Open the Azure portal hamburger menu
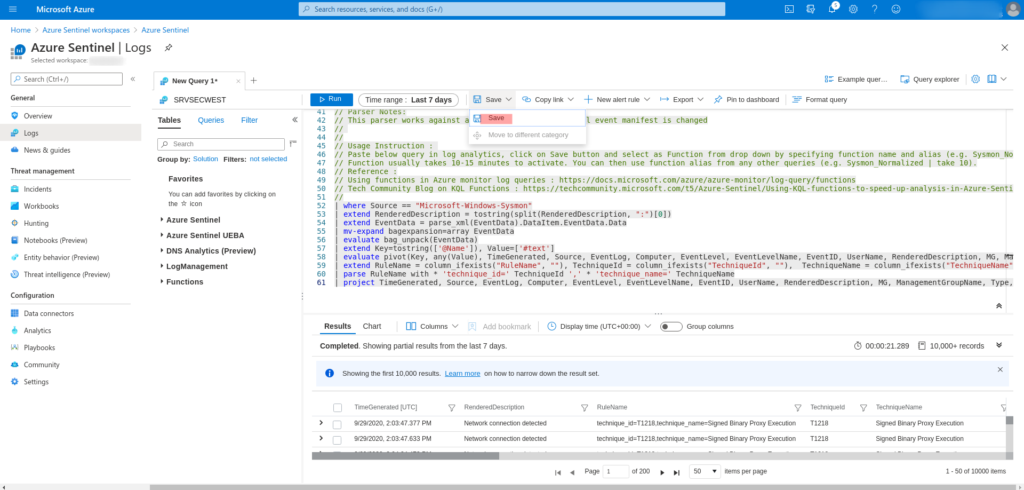The height and width of the screenshot is (490, 1024). click(x=13, y=9)
